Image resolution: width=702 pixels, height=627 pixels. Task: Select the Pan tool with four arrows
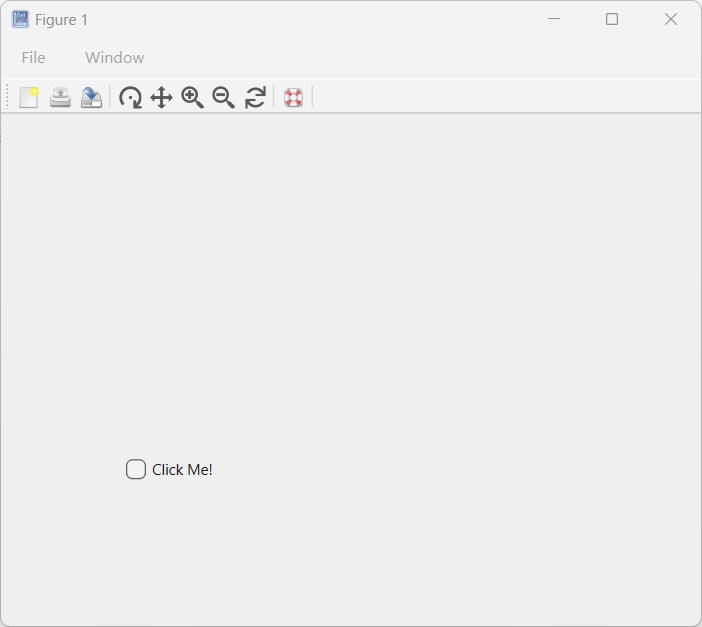click(161, 97)
